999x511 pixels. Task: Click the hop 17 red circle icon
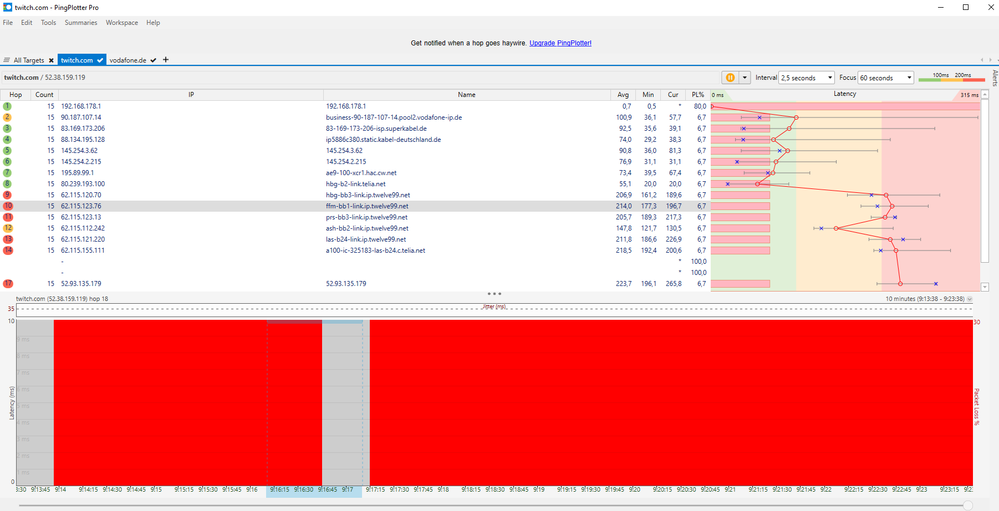(x=7, y=284)
